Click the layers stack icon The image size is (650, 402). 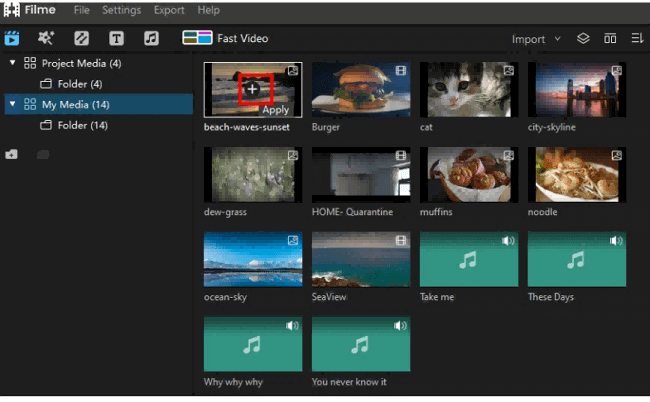[x=583, y=39]
